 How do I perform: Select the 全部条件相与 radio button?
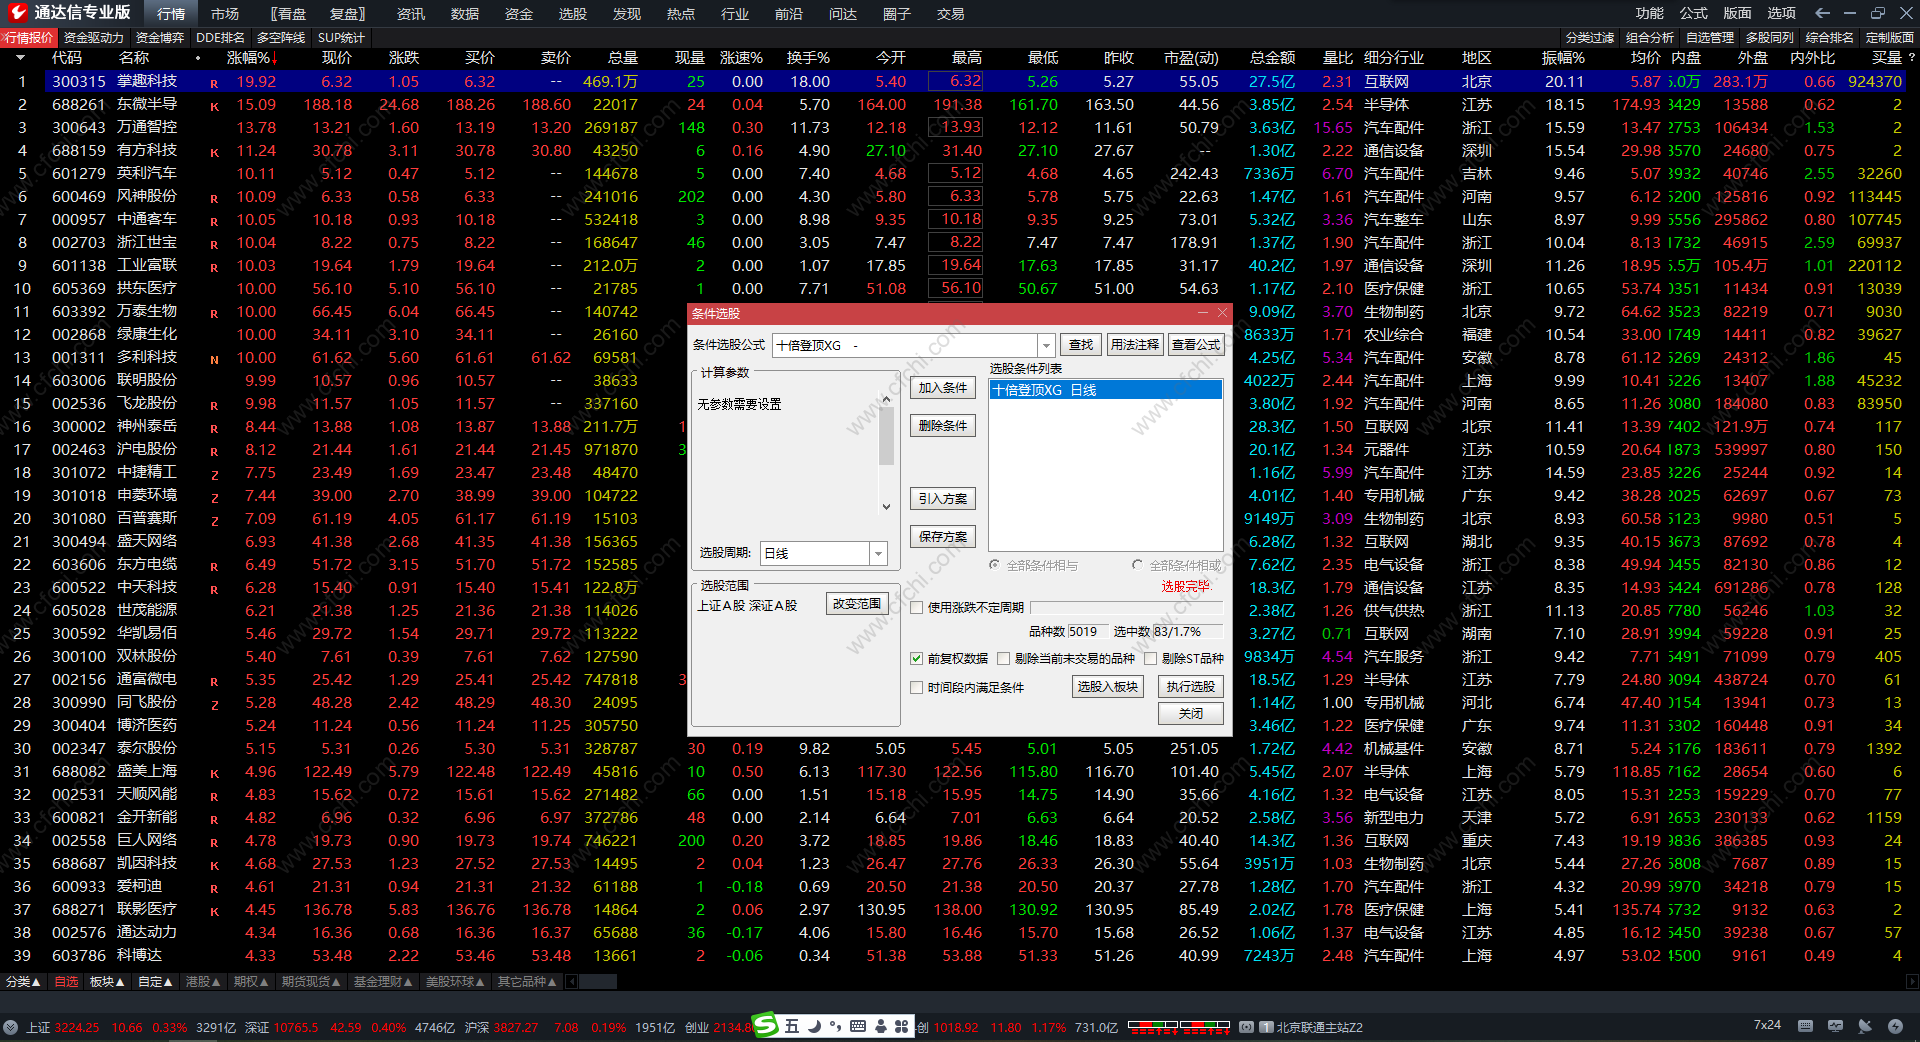(994, 565)
